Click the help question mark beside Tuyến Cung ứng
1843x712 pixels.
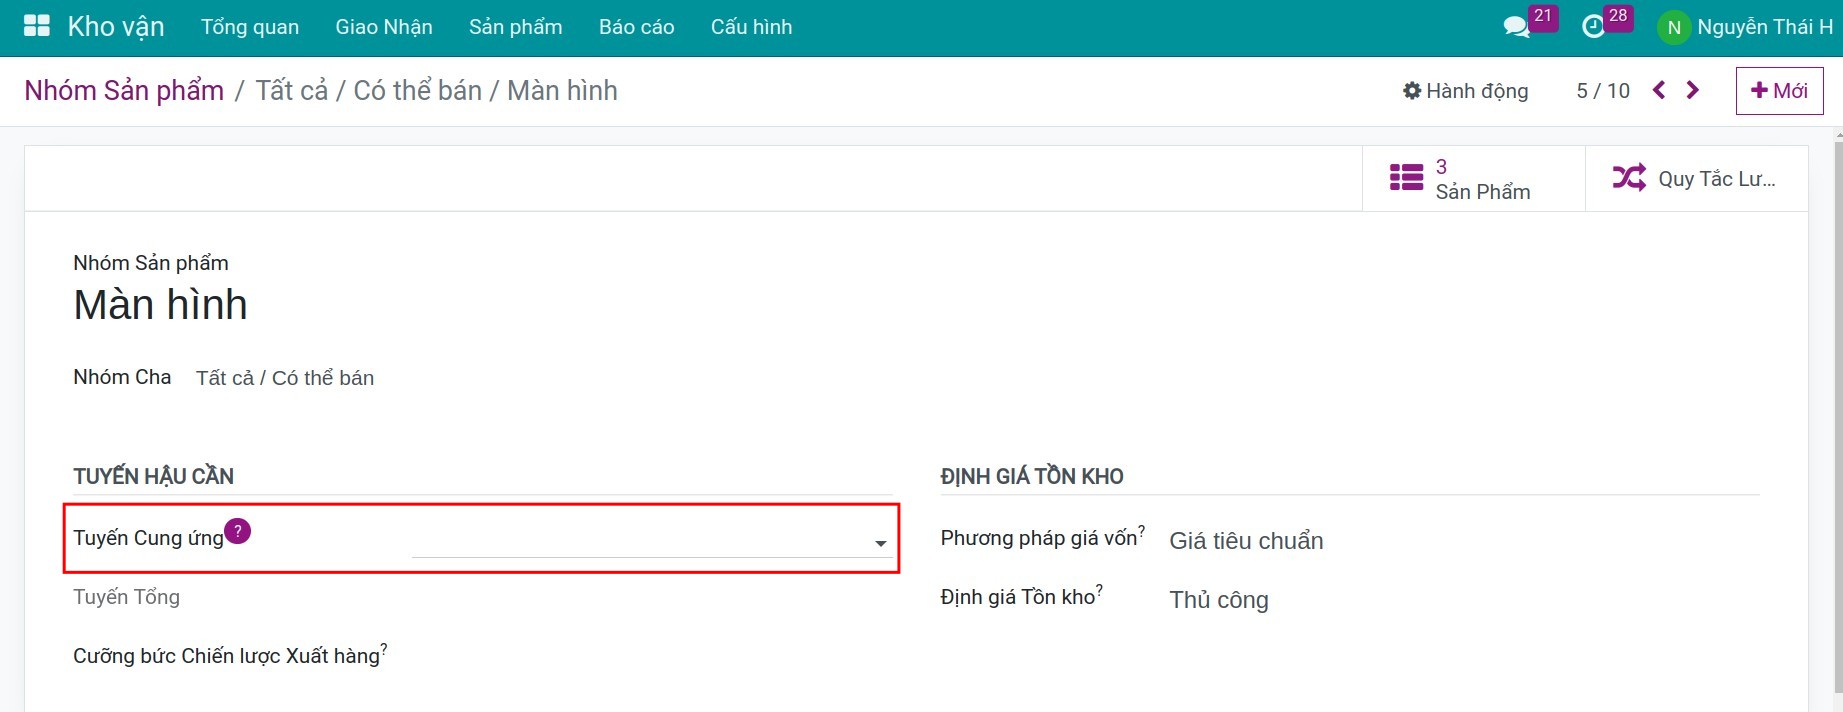238,531
